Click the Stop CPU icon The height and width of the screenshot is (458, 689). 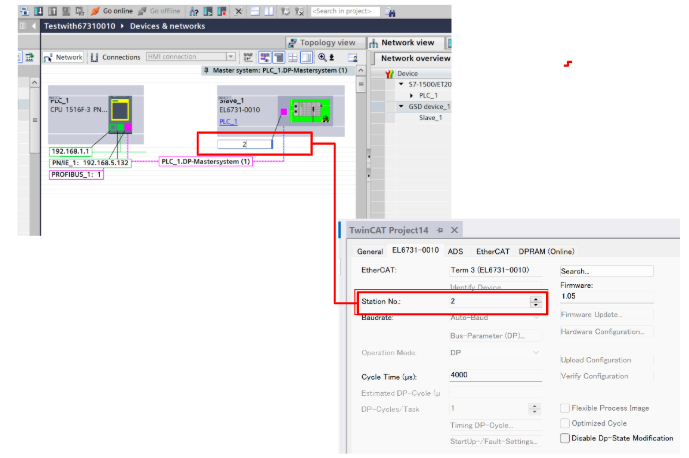221,11
